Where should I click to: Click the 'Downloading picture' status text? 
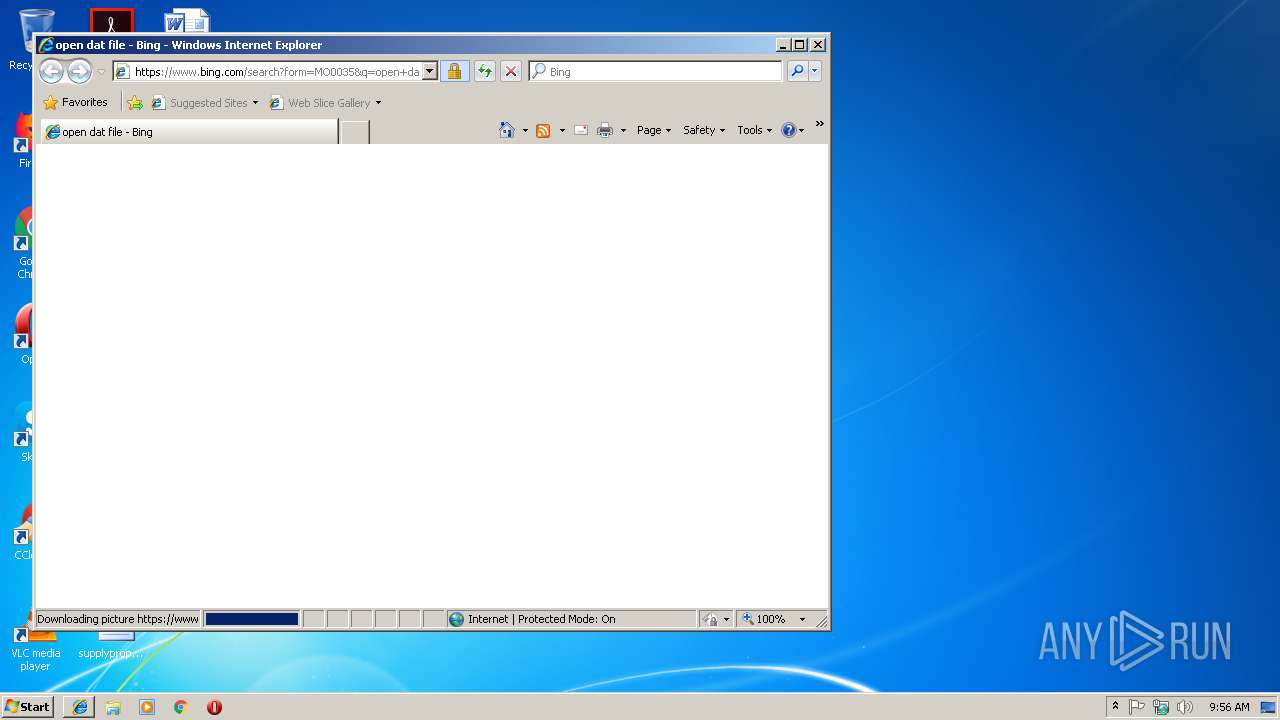(x=118, y=619)
